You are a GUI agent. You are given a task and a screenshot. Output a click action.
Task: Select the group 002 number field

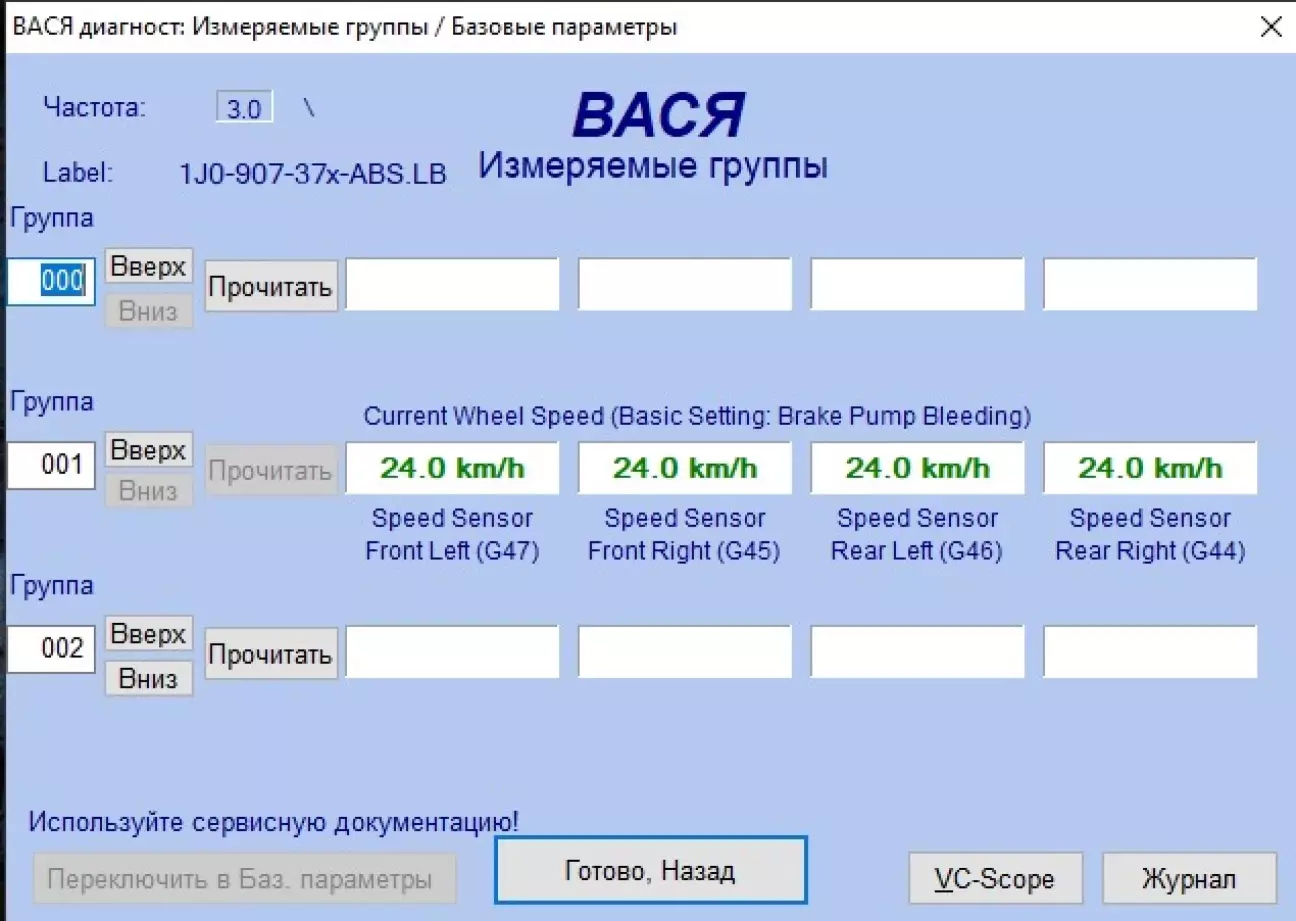[x=50, y=648]
